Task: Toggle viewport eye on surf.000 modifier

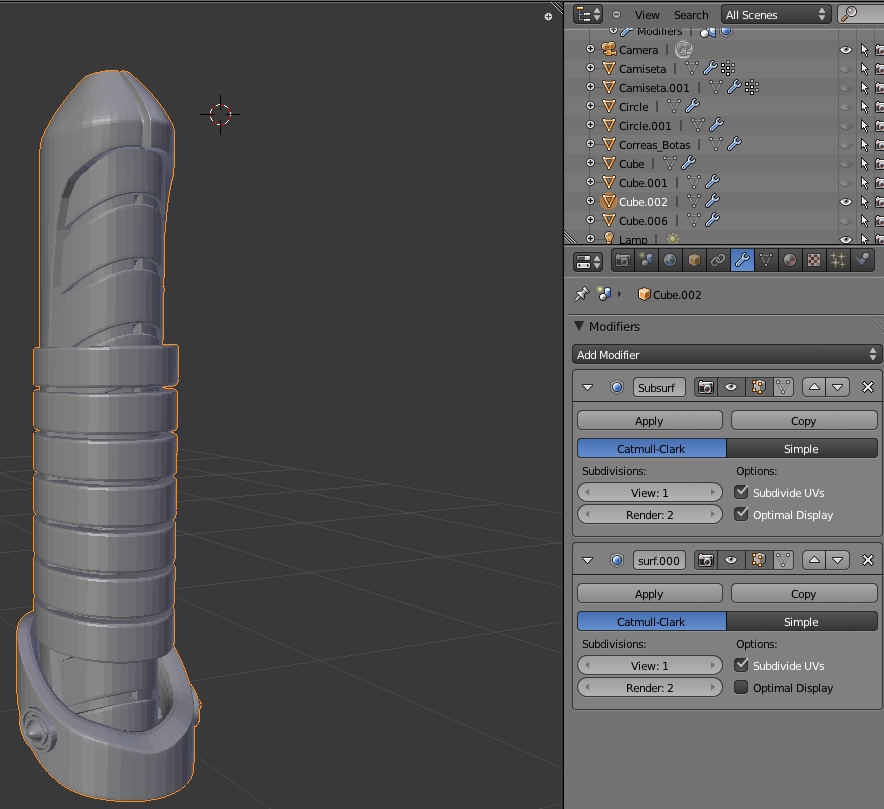Action: [x=731, y=560]
